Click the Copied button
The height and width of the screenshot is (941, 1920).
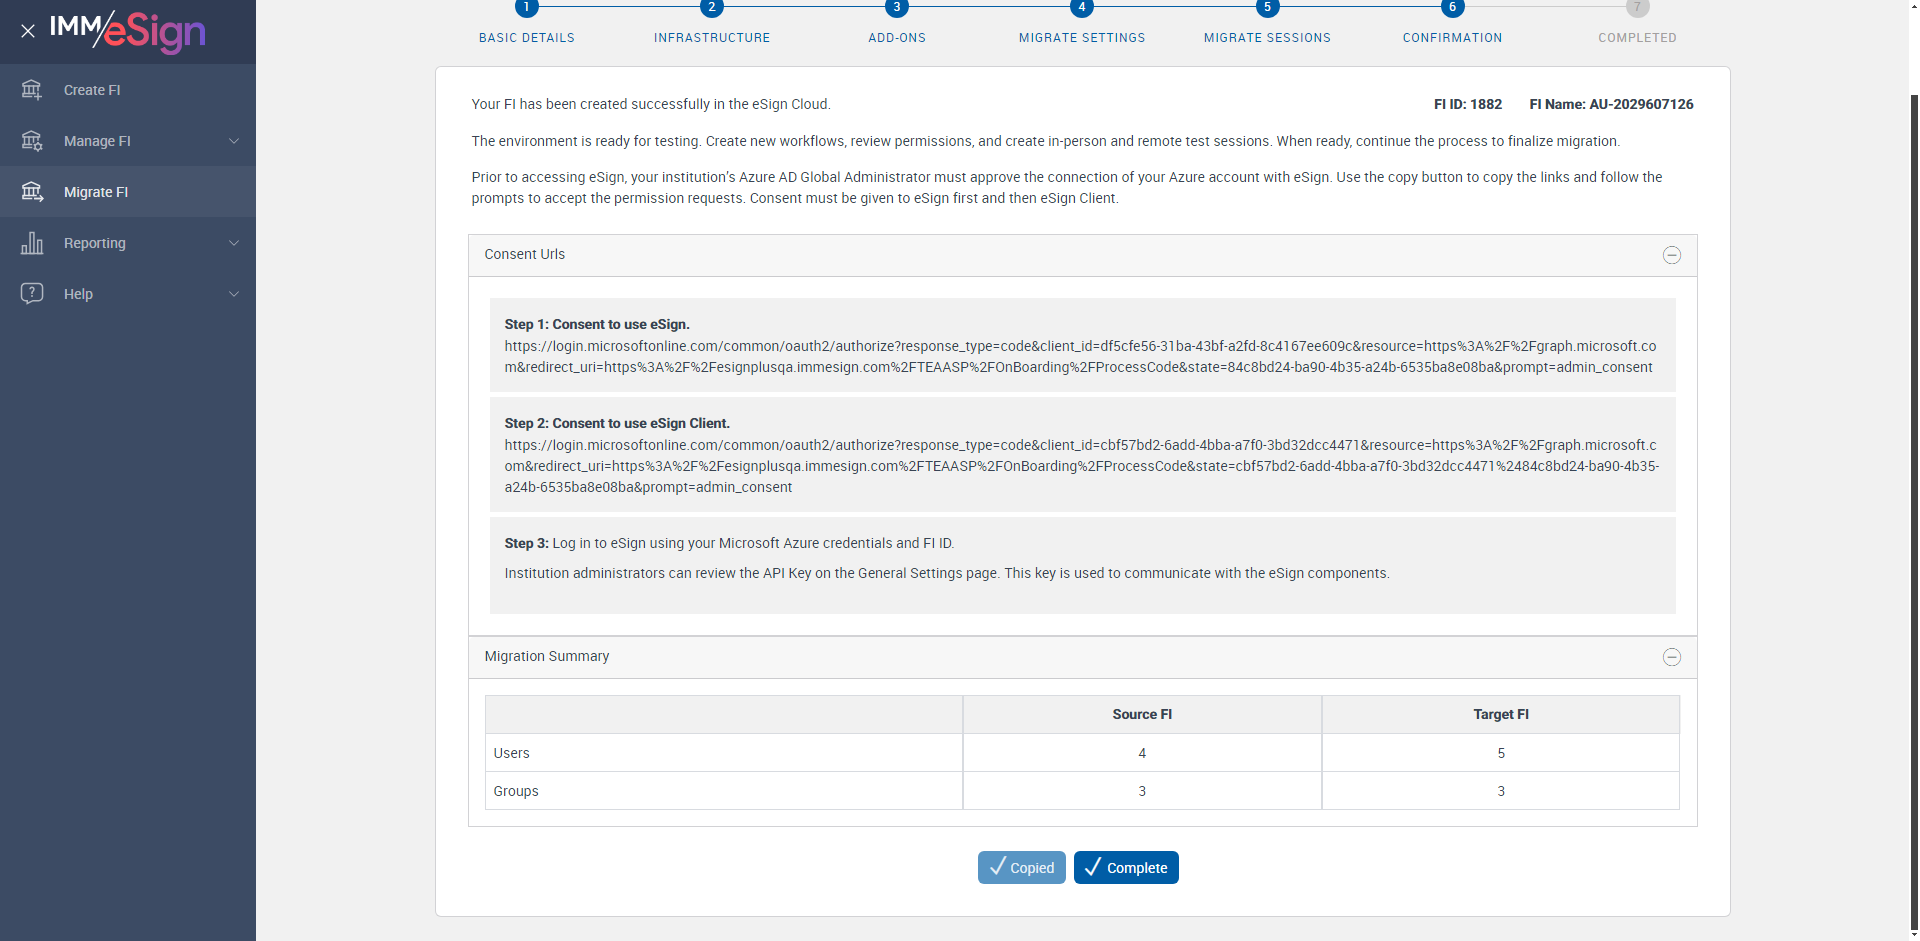pyautogui.click(x=1022, y=868)
